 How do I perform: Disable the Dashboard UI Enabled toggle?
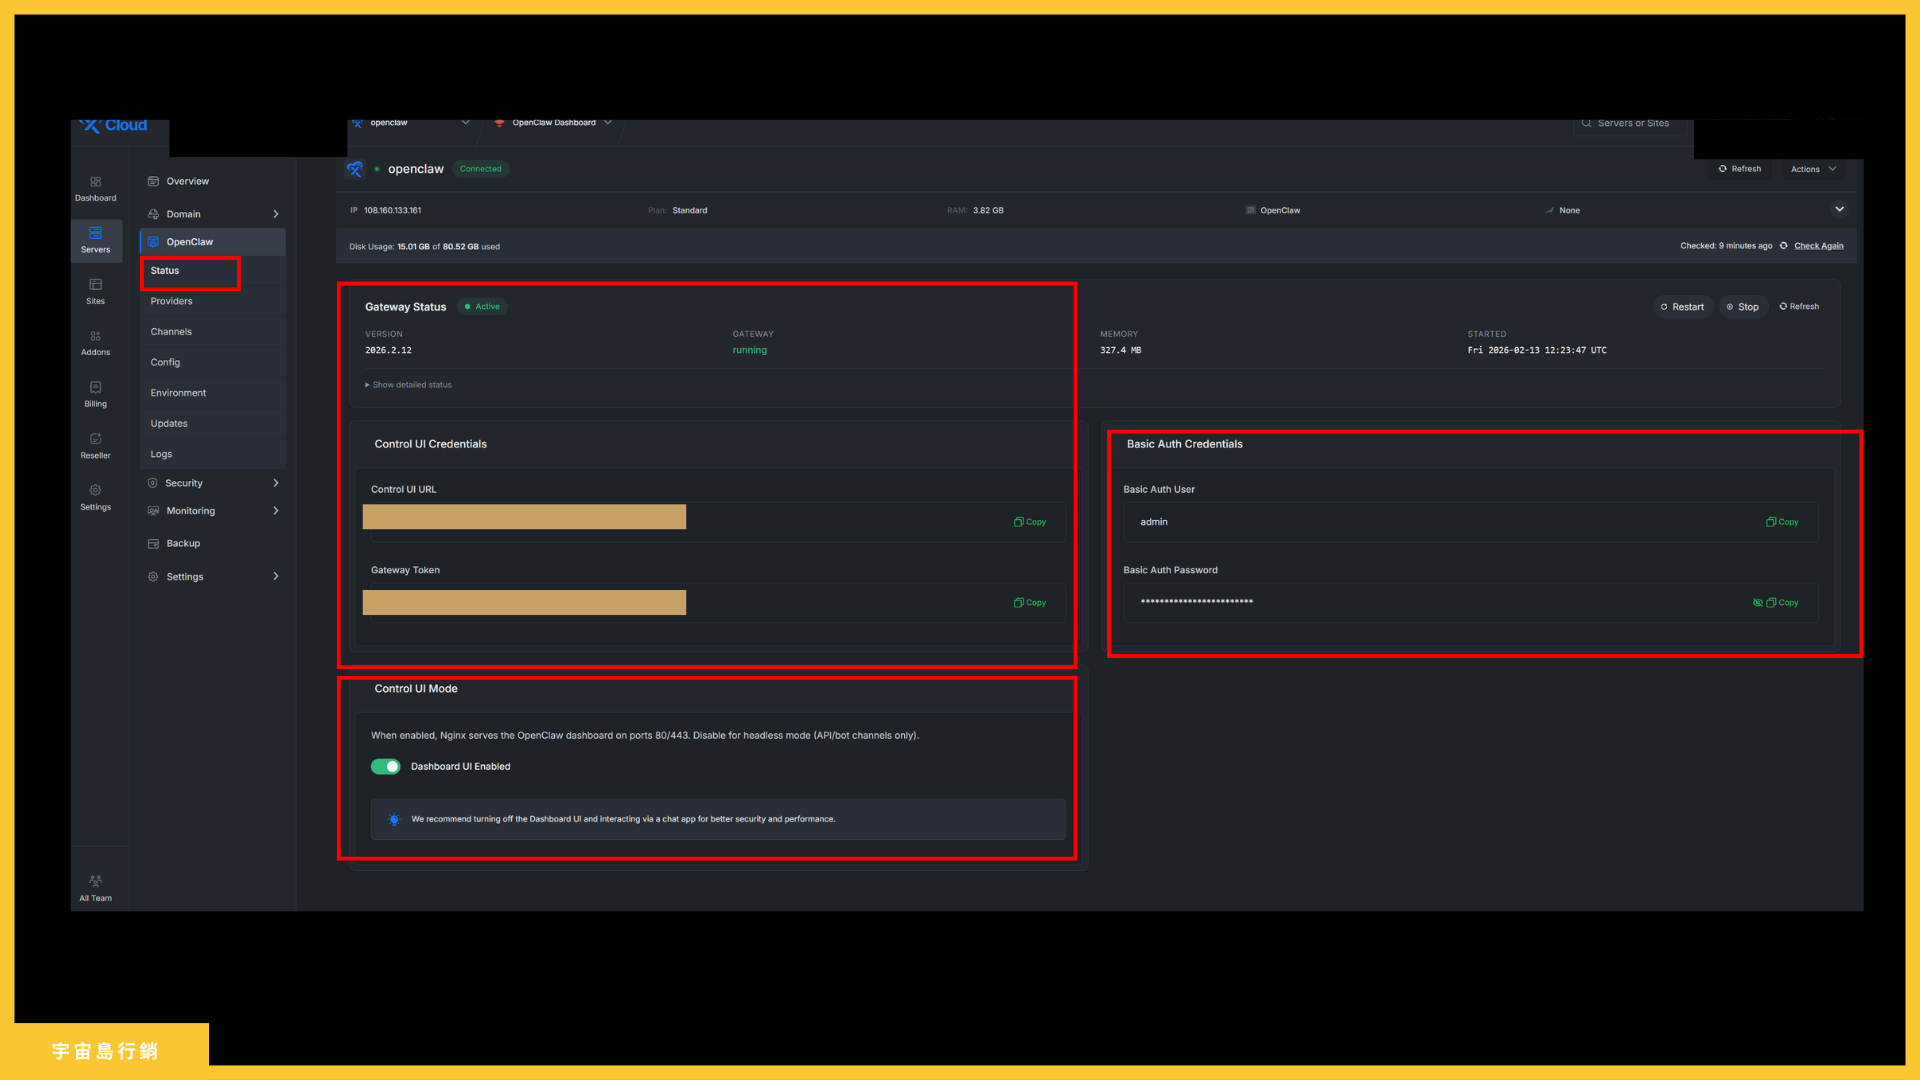tap(385, 766)
